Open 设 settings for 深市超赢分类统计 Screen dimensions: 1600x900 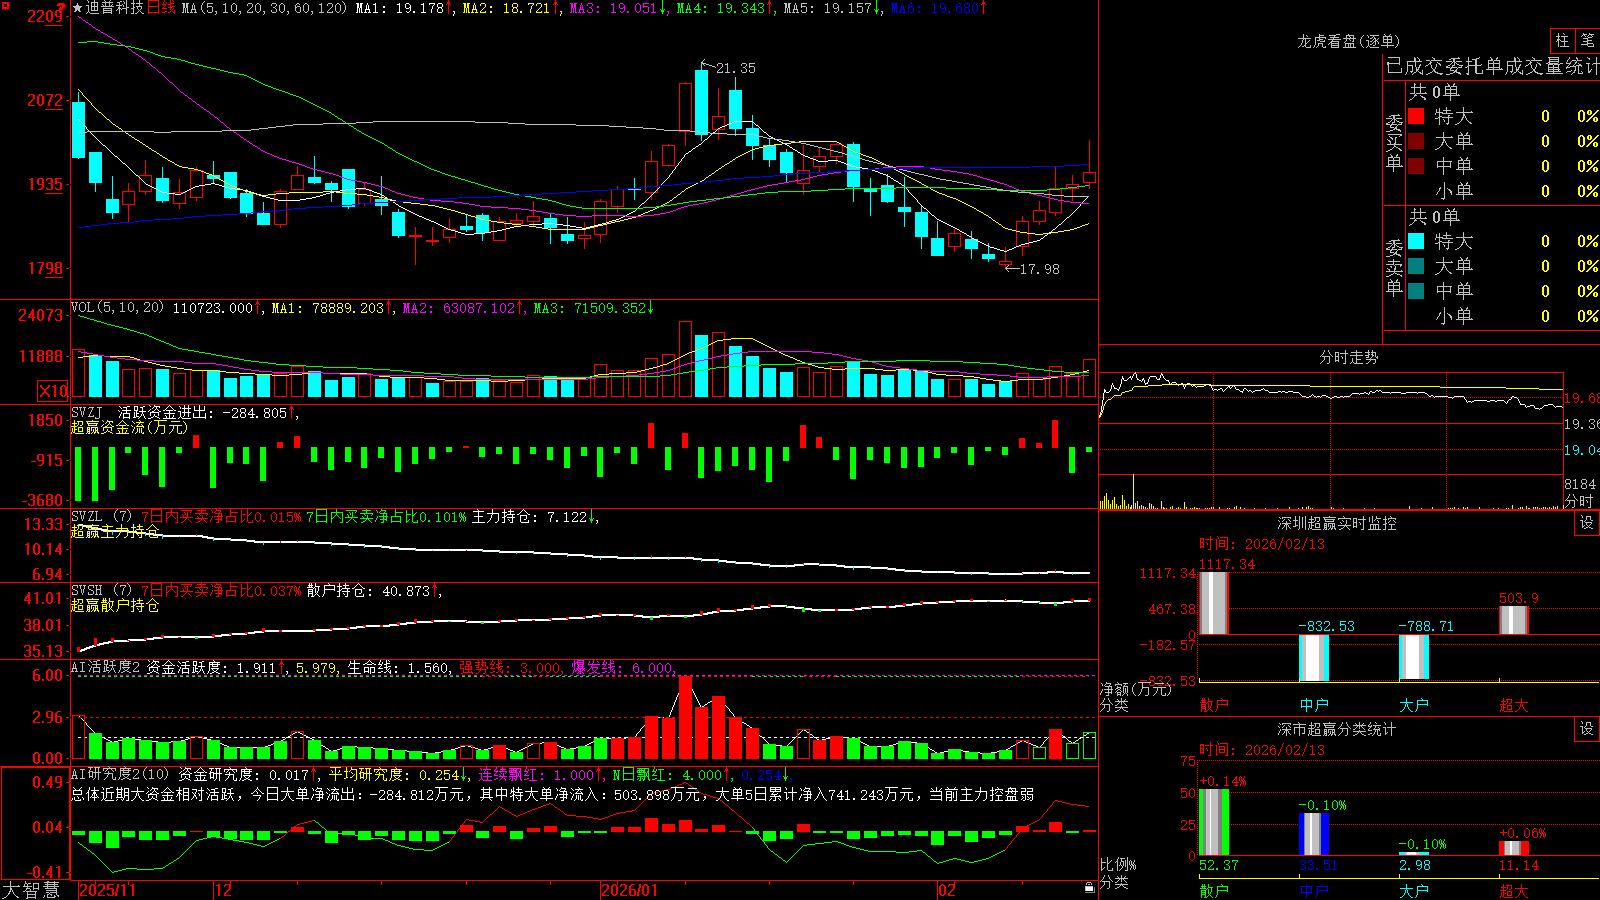coord(1587,729)
